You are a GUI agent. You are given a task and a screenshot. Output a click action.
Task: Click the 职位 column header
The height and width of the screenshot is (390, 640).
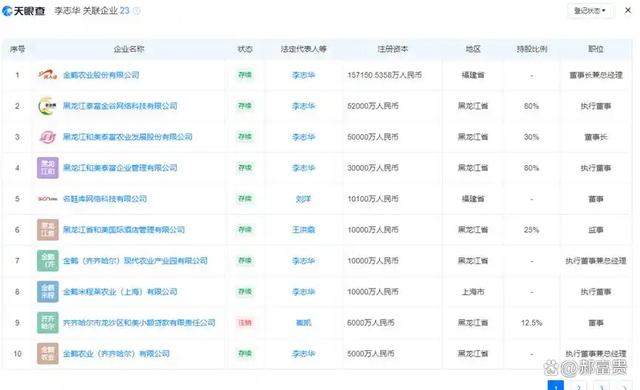pyautogui.click(x=596, y=49)
